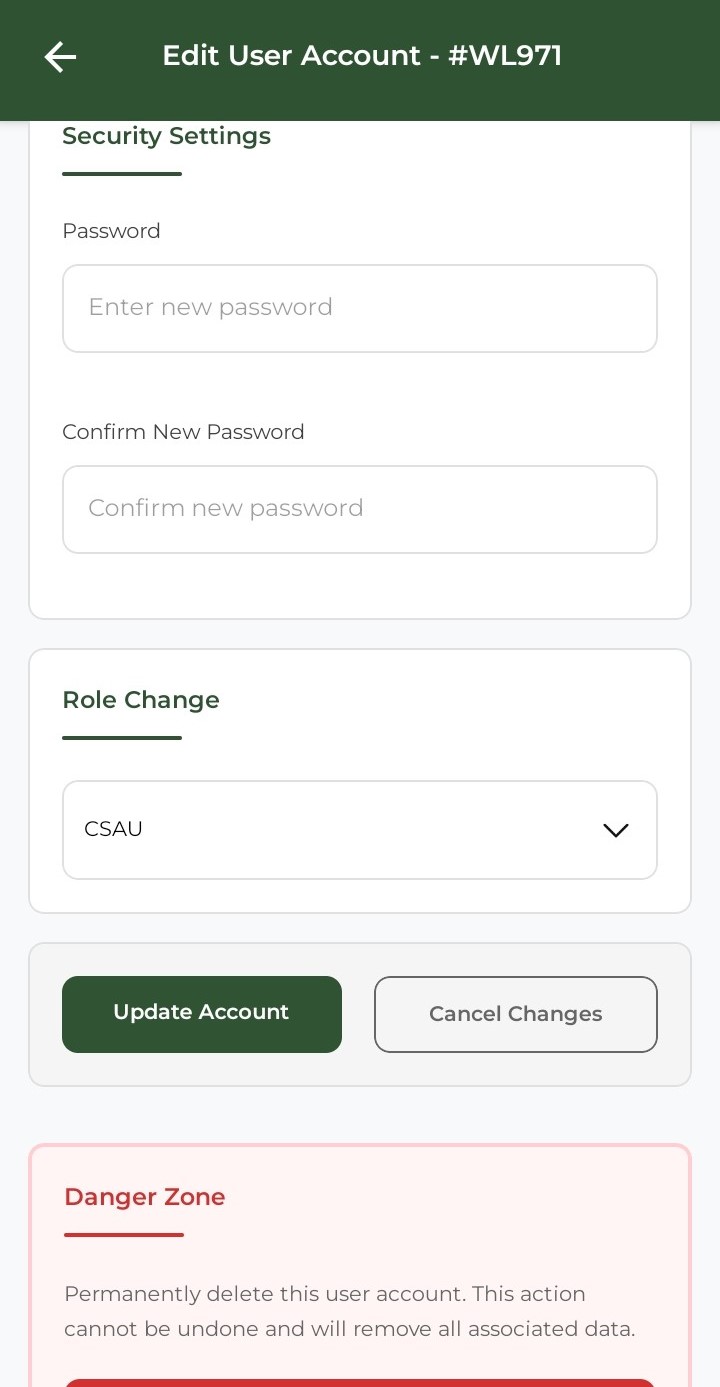Click the green underline below Security Settings
This screenshot has height=1387, width=720.
click(122, 174)
